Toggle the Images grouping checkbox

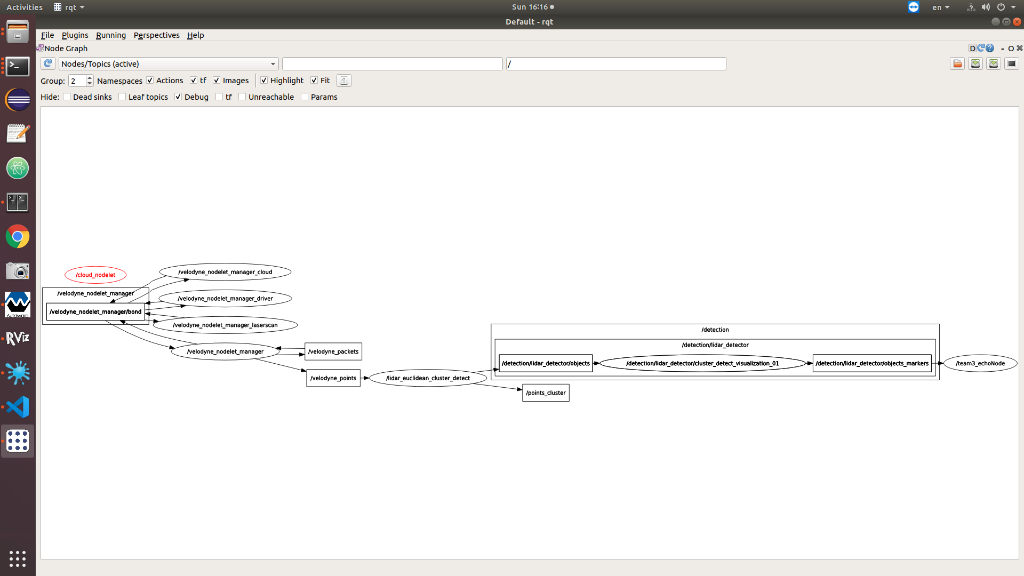tap(217, 80)
